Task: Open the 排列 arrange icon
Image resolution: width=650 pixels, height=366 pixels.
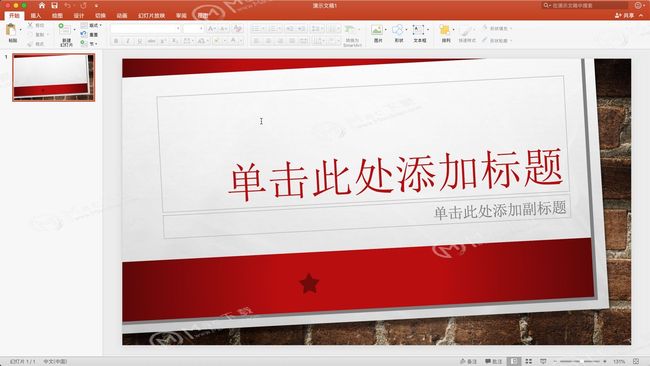Action: point(445,30)
